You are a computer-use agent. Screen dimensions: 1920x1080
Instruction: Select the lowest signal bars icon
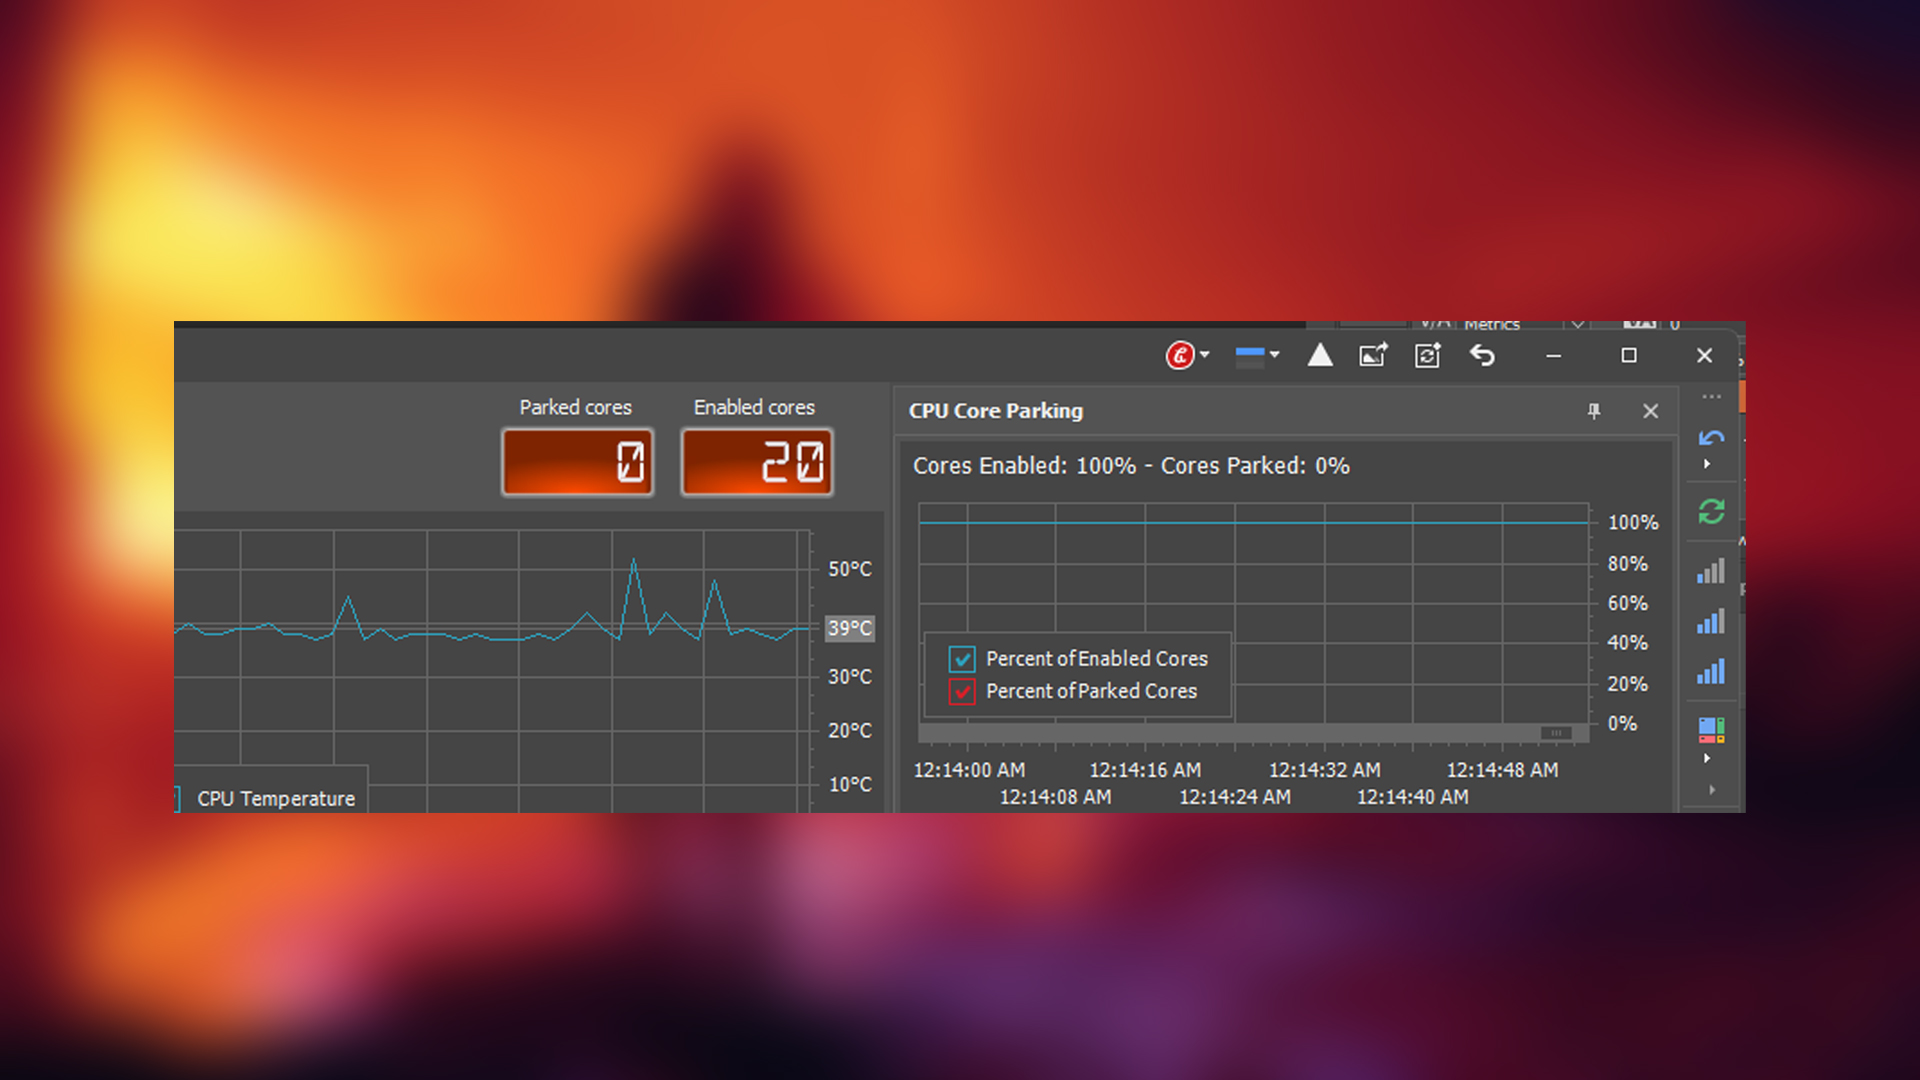(1711, 572)
